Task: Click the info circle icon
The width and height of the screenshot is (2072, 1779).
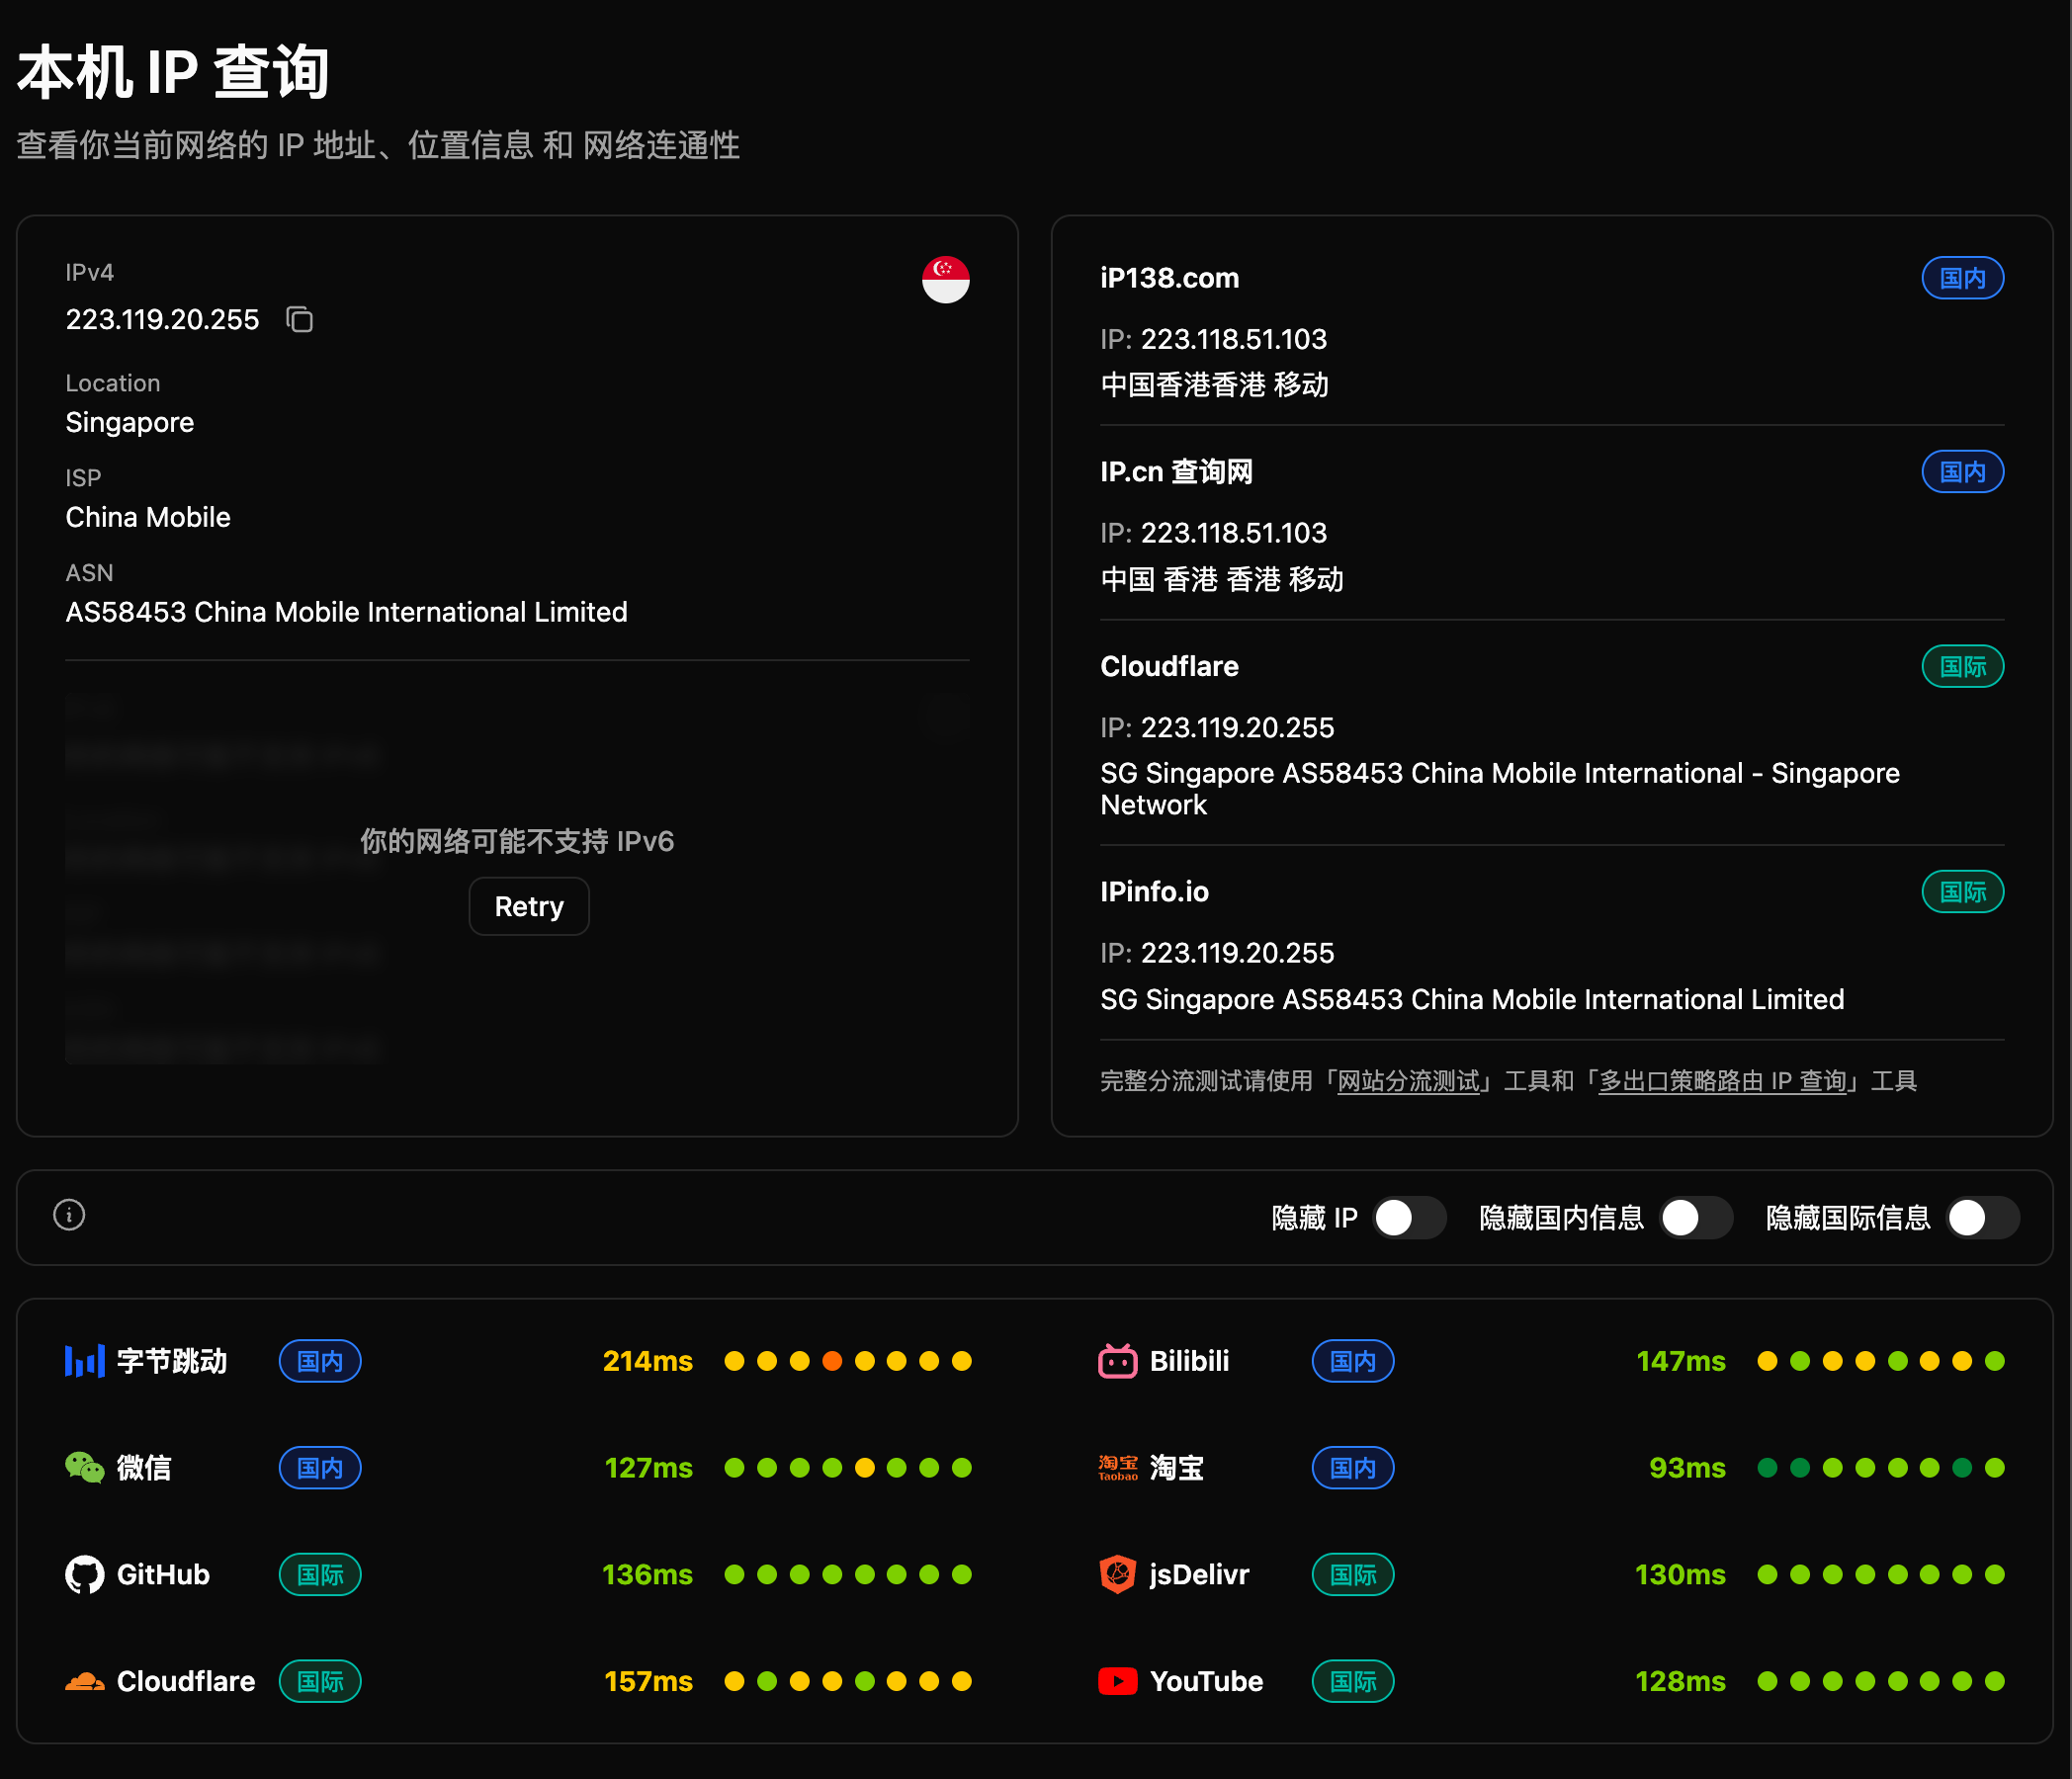Action: 69,1215
